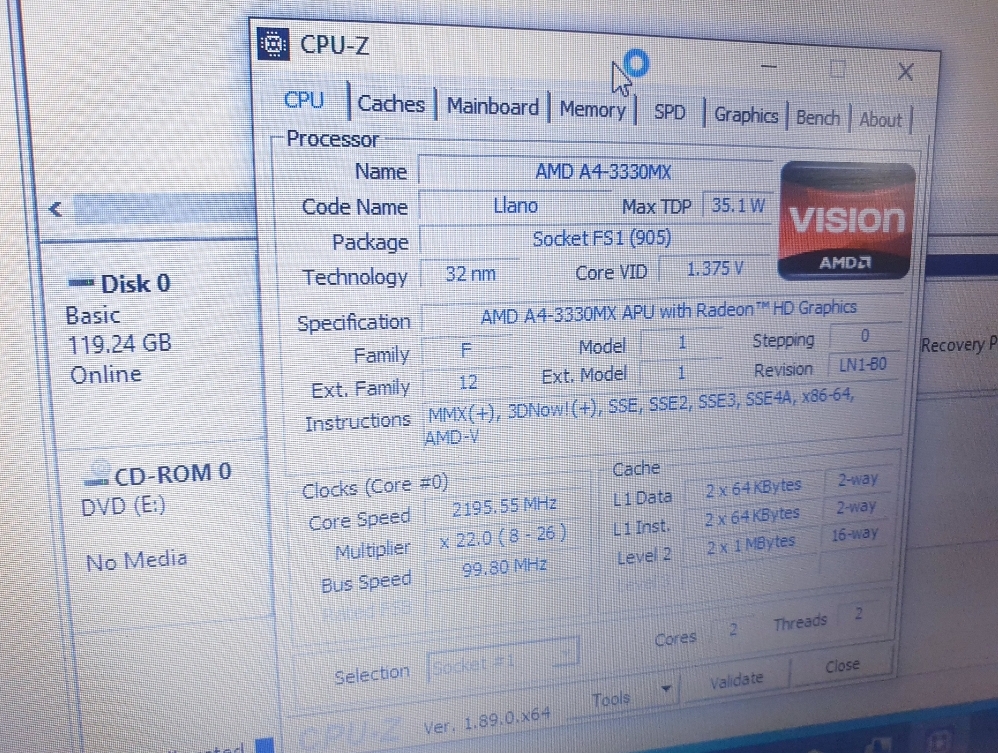Image resolution: width=998 pixels, height=753 pixels.
Task: Click the blue taskbar icon at screen bottom
Action: pos(262,744)
